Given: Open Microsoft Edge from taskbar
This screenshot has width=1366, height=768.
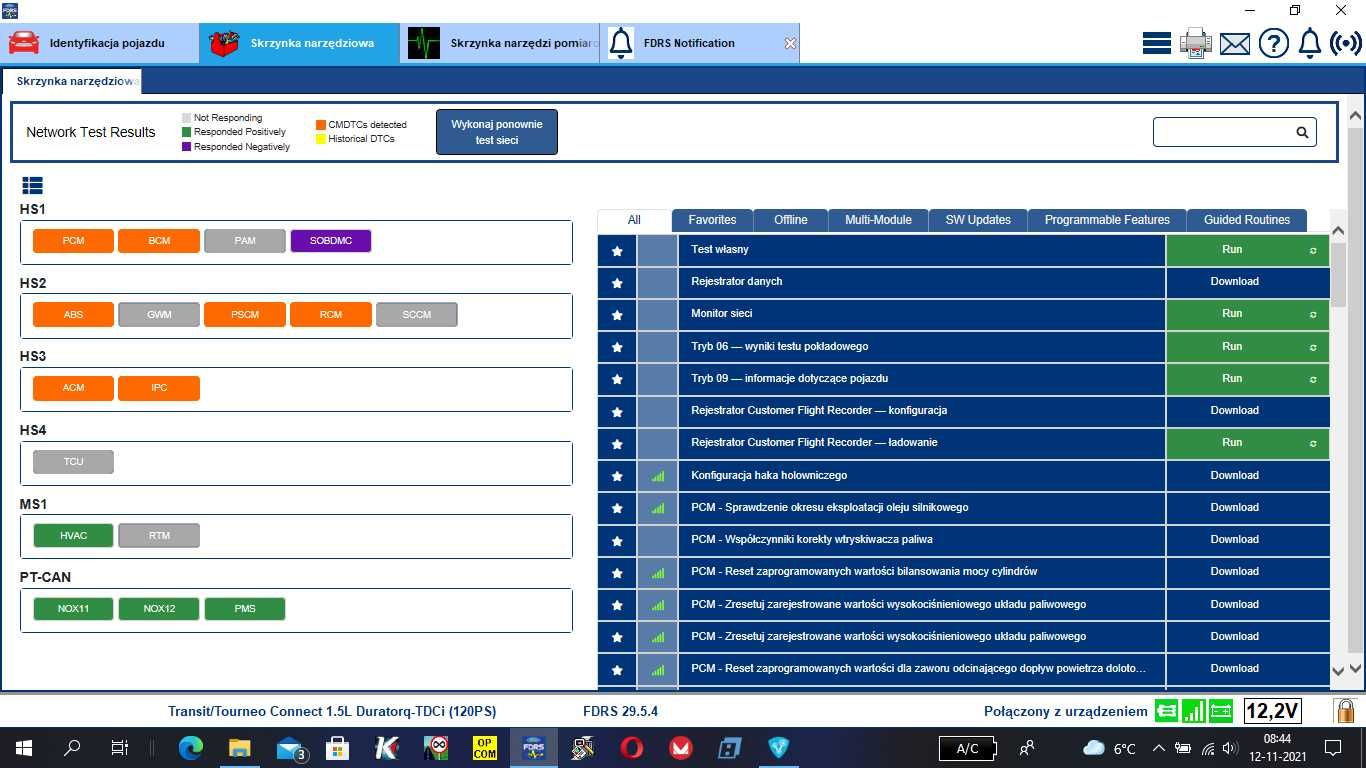Looking at the screenshot, I should [190, 747].
